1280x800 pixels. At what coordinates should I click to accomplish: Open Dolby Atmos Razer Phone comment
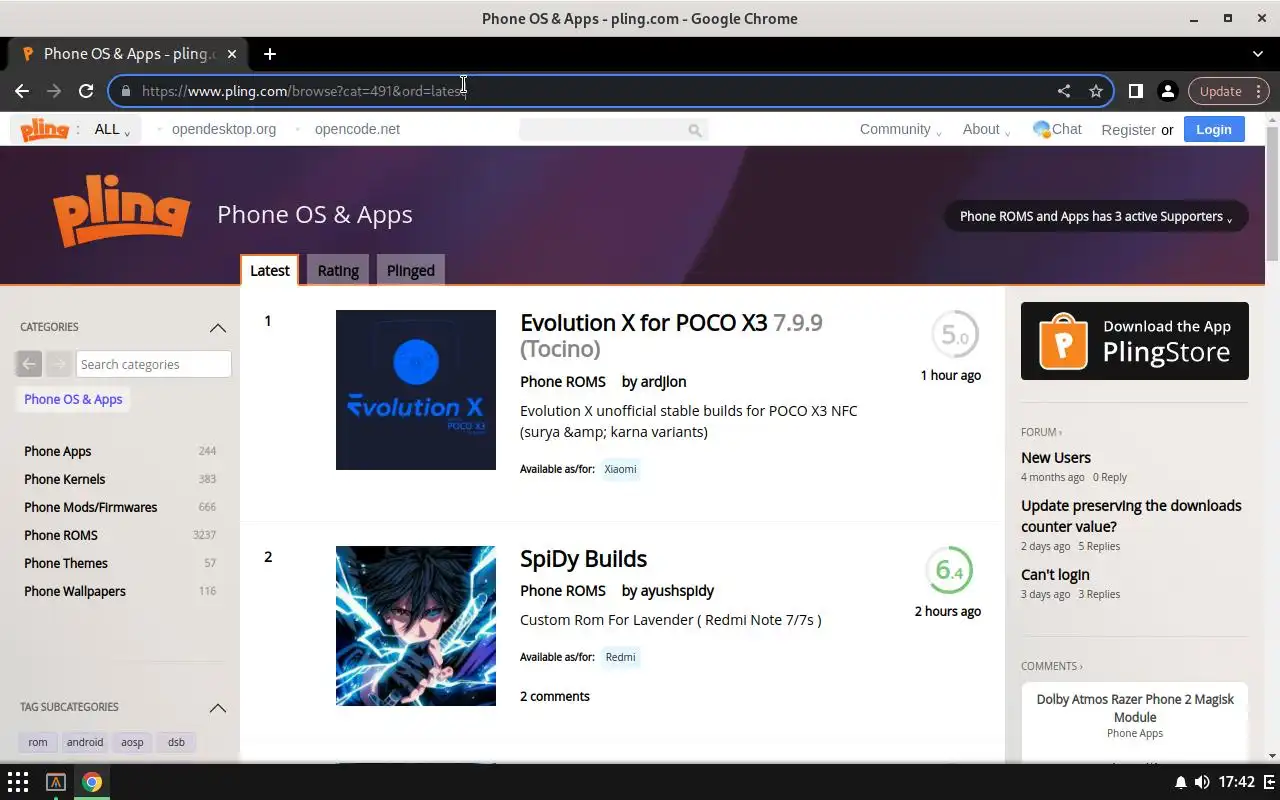coord(1135,708)
